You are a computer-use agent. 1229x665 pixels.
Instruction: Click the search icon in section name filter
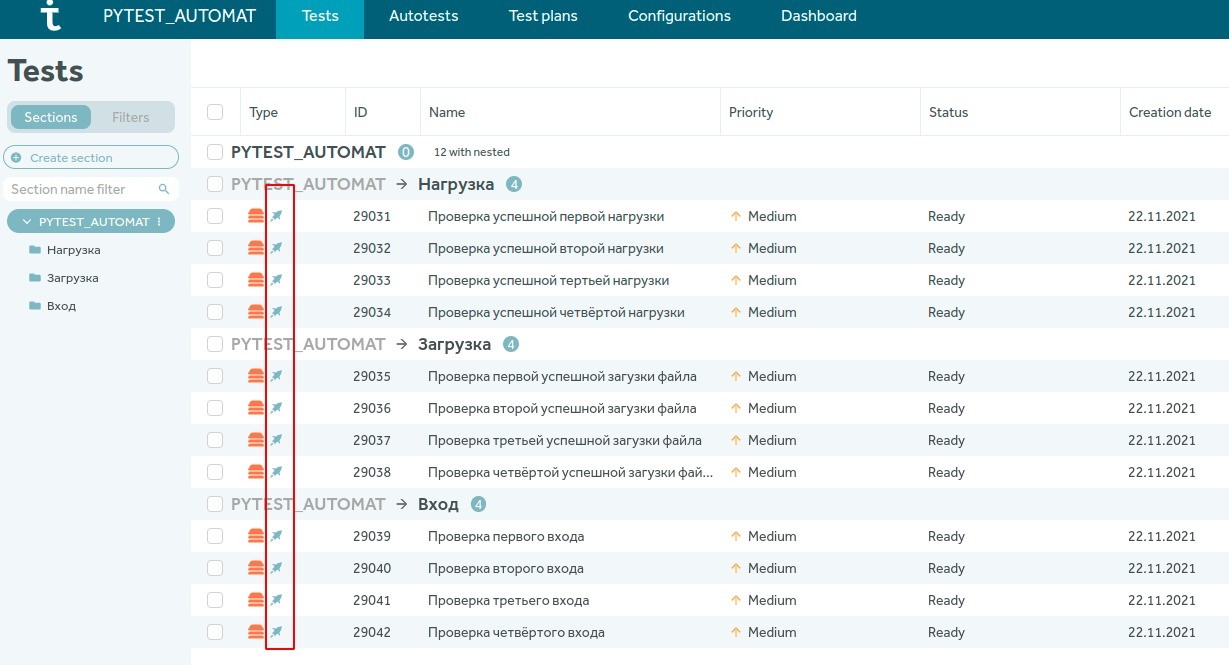coord(164,189)
